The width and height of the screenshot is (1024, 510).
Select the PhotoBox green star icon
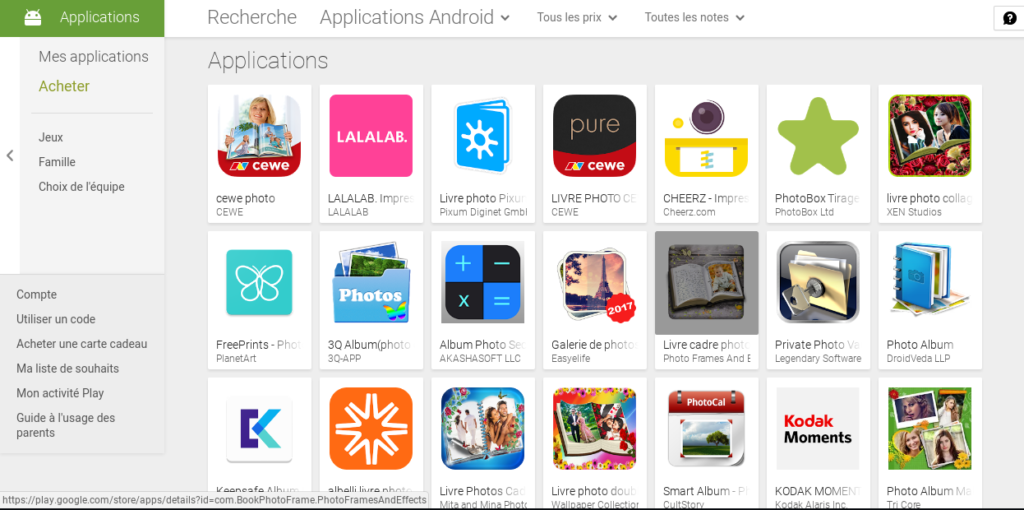(818, 136)
